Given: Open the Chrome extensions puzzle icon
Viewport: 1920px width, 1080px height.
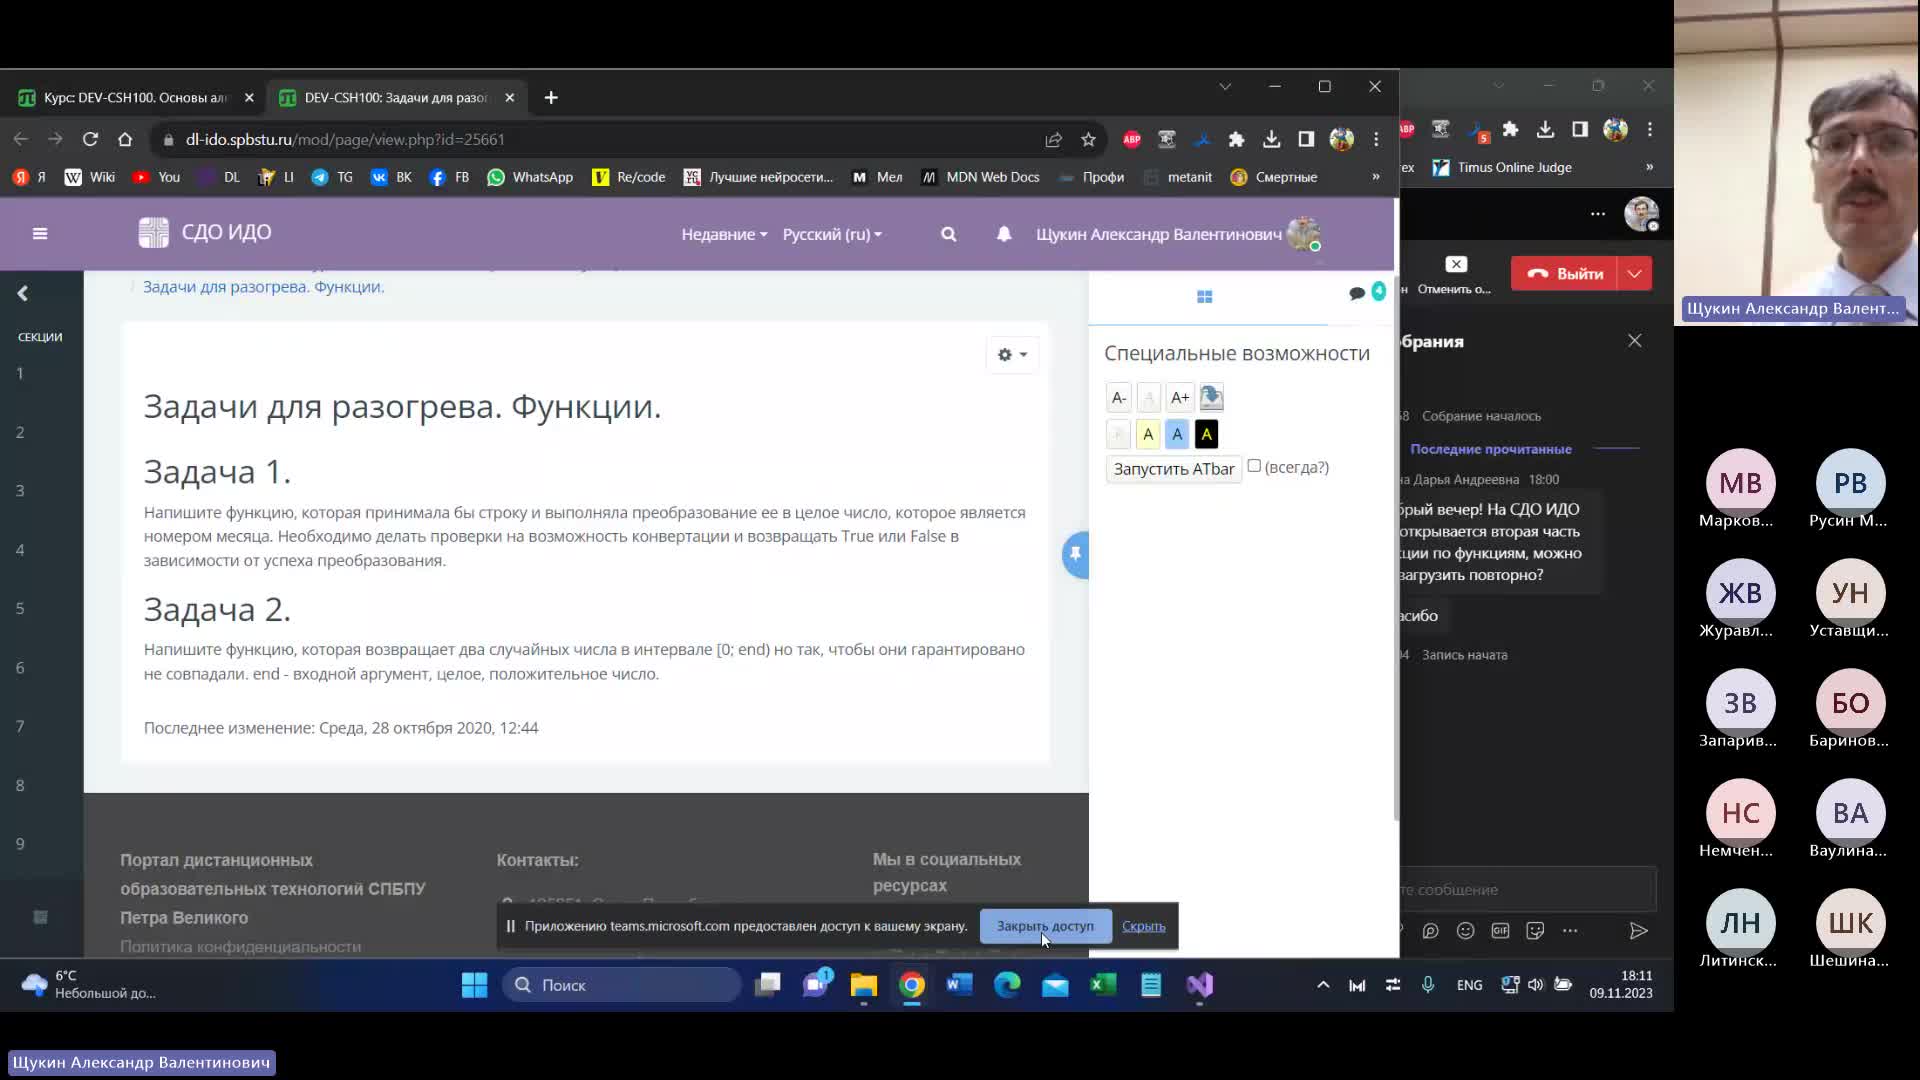Looking at the screenshot, I should pos(1237,140).
